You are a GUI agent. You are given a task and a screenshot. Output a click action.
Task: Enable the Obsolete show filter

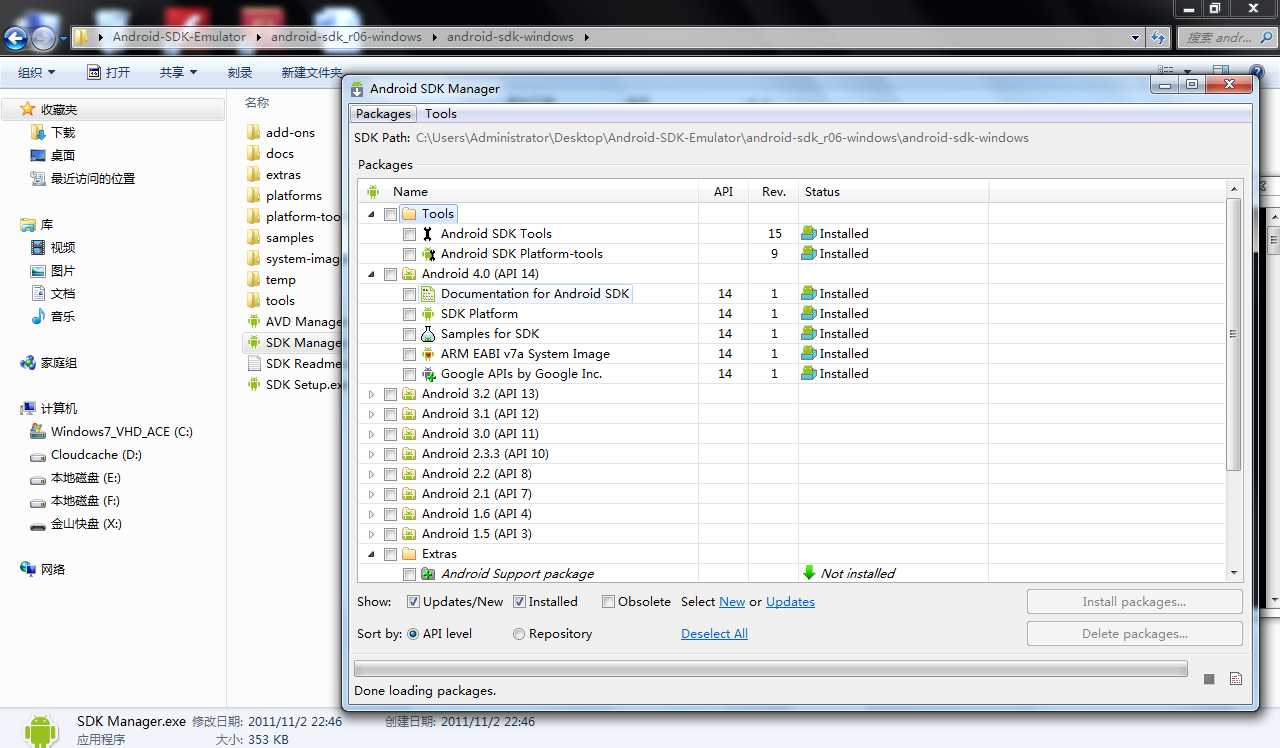click(608, 602)
